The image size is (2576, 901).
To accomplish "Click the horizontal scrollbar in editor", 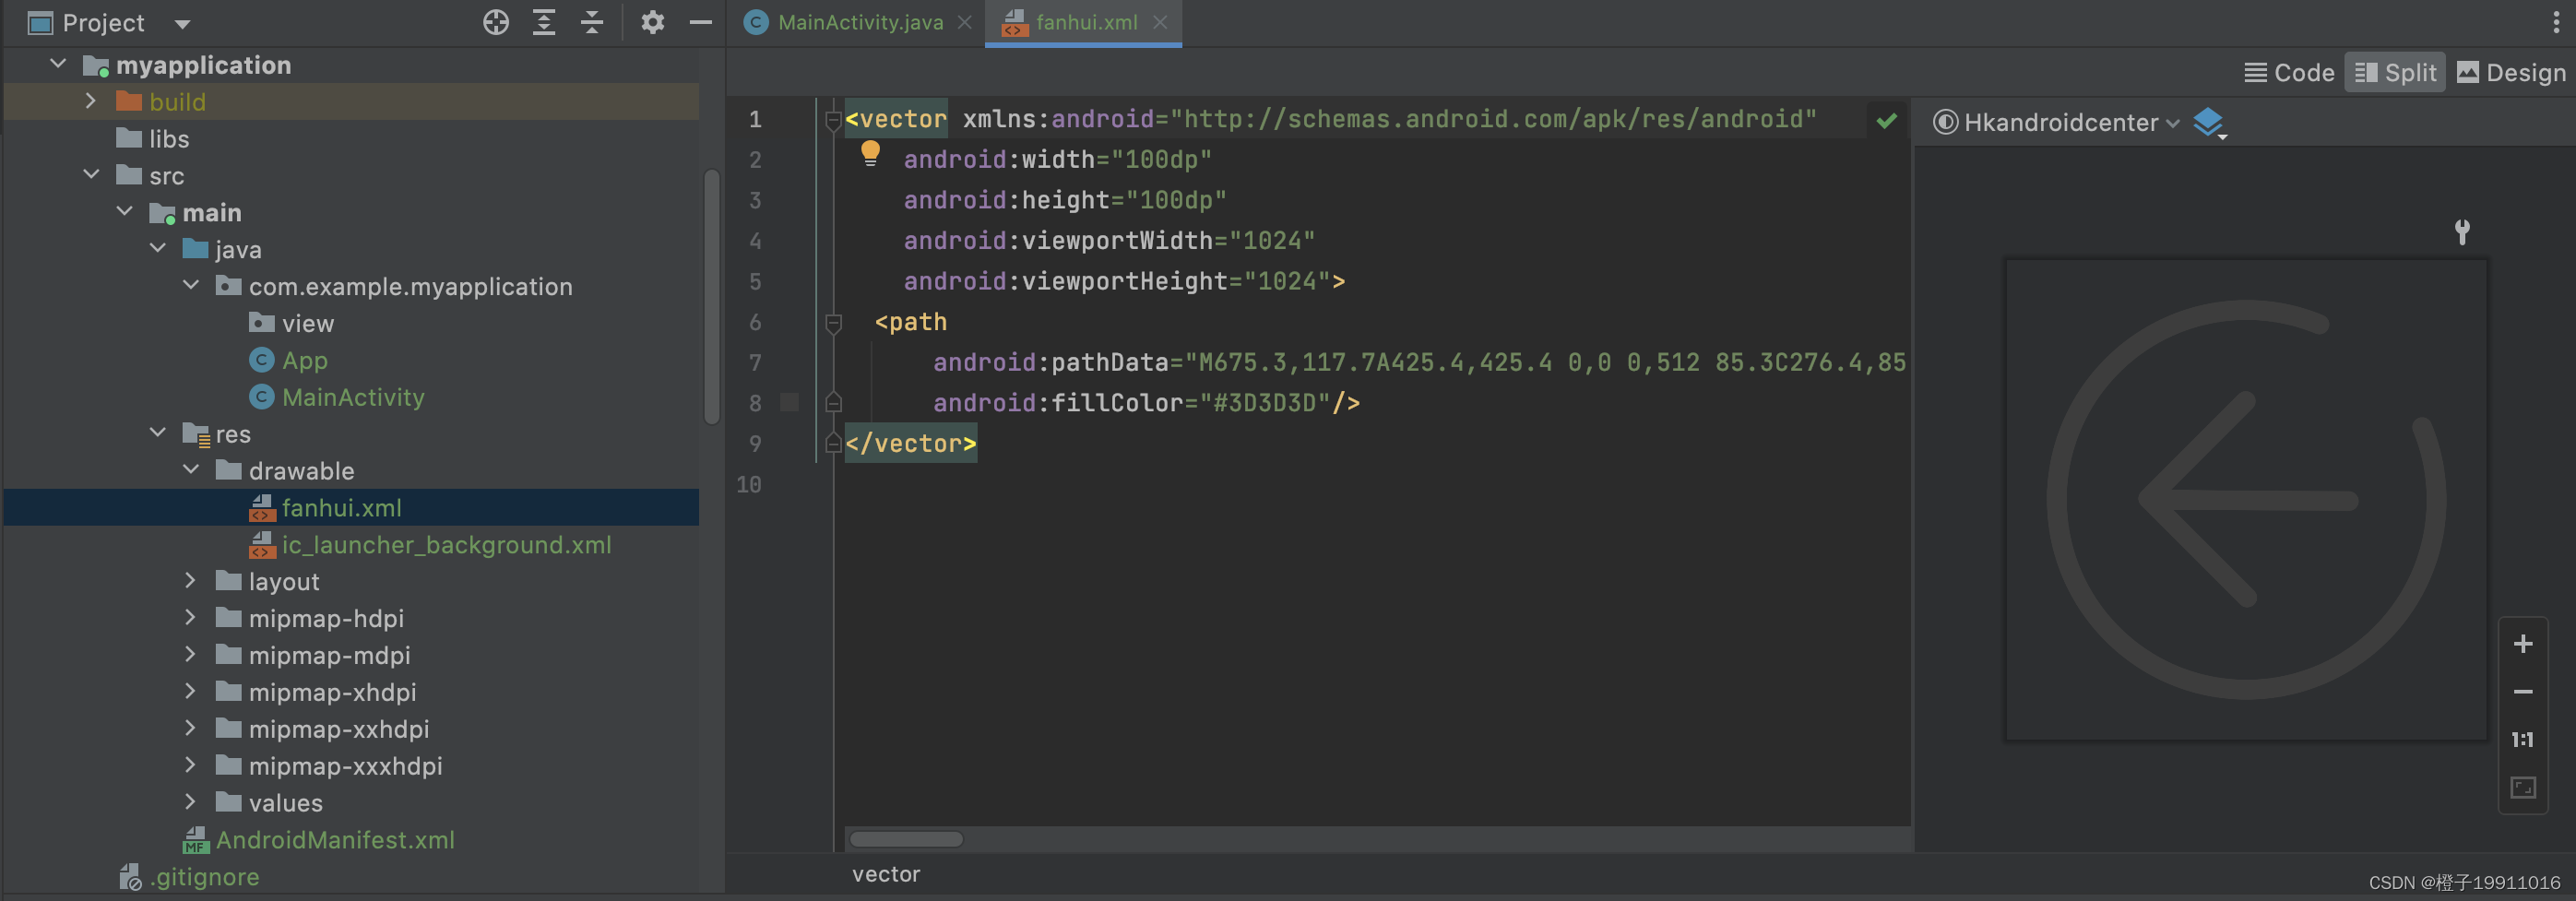I will 906,839.
